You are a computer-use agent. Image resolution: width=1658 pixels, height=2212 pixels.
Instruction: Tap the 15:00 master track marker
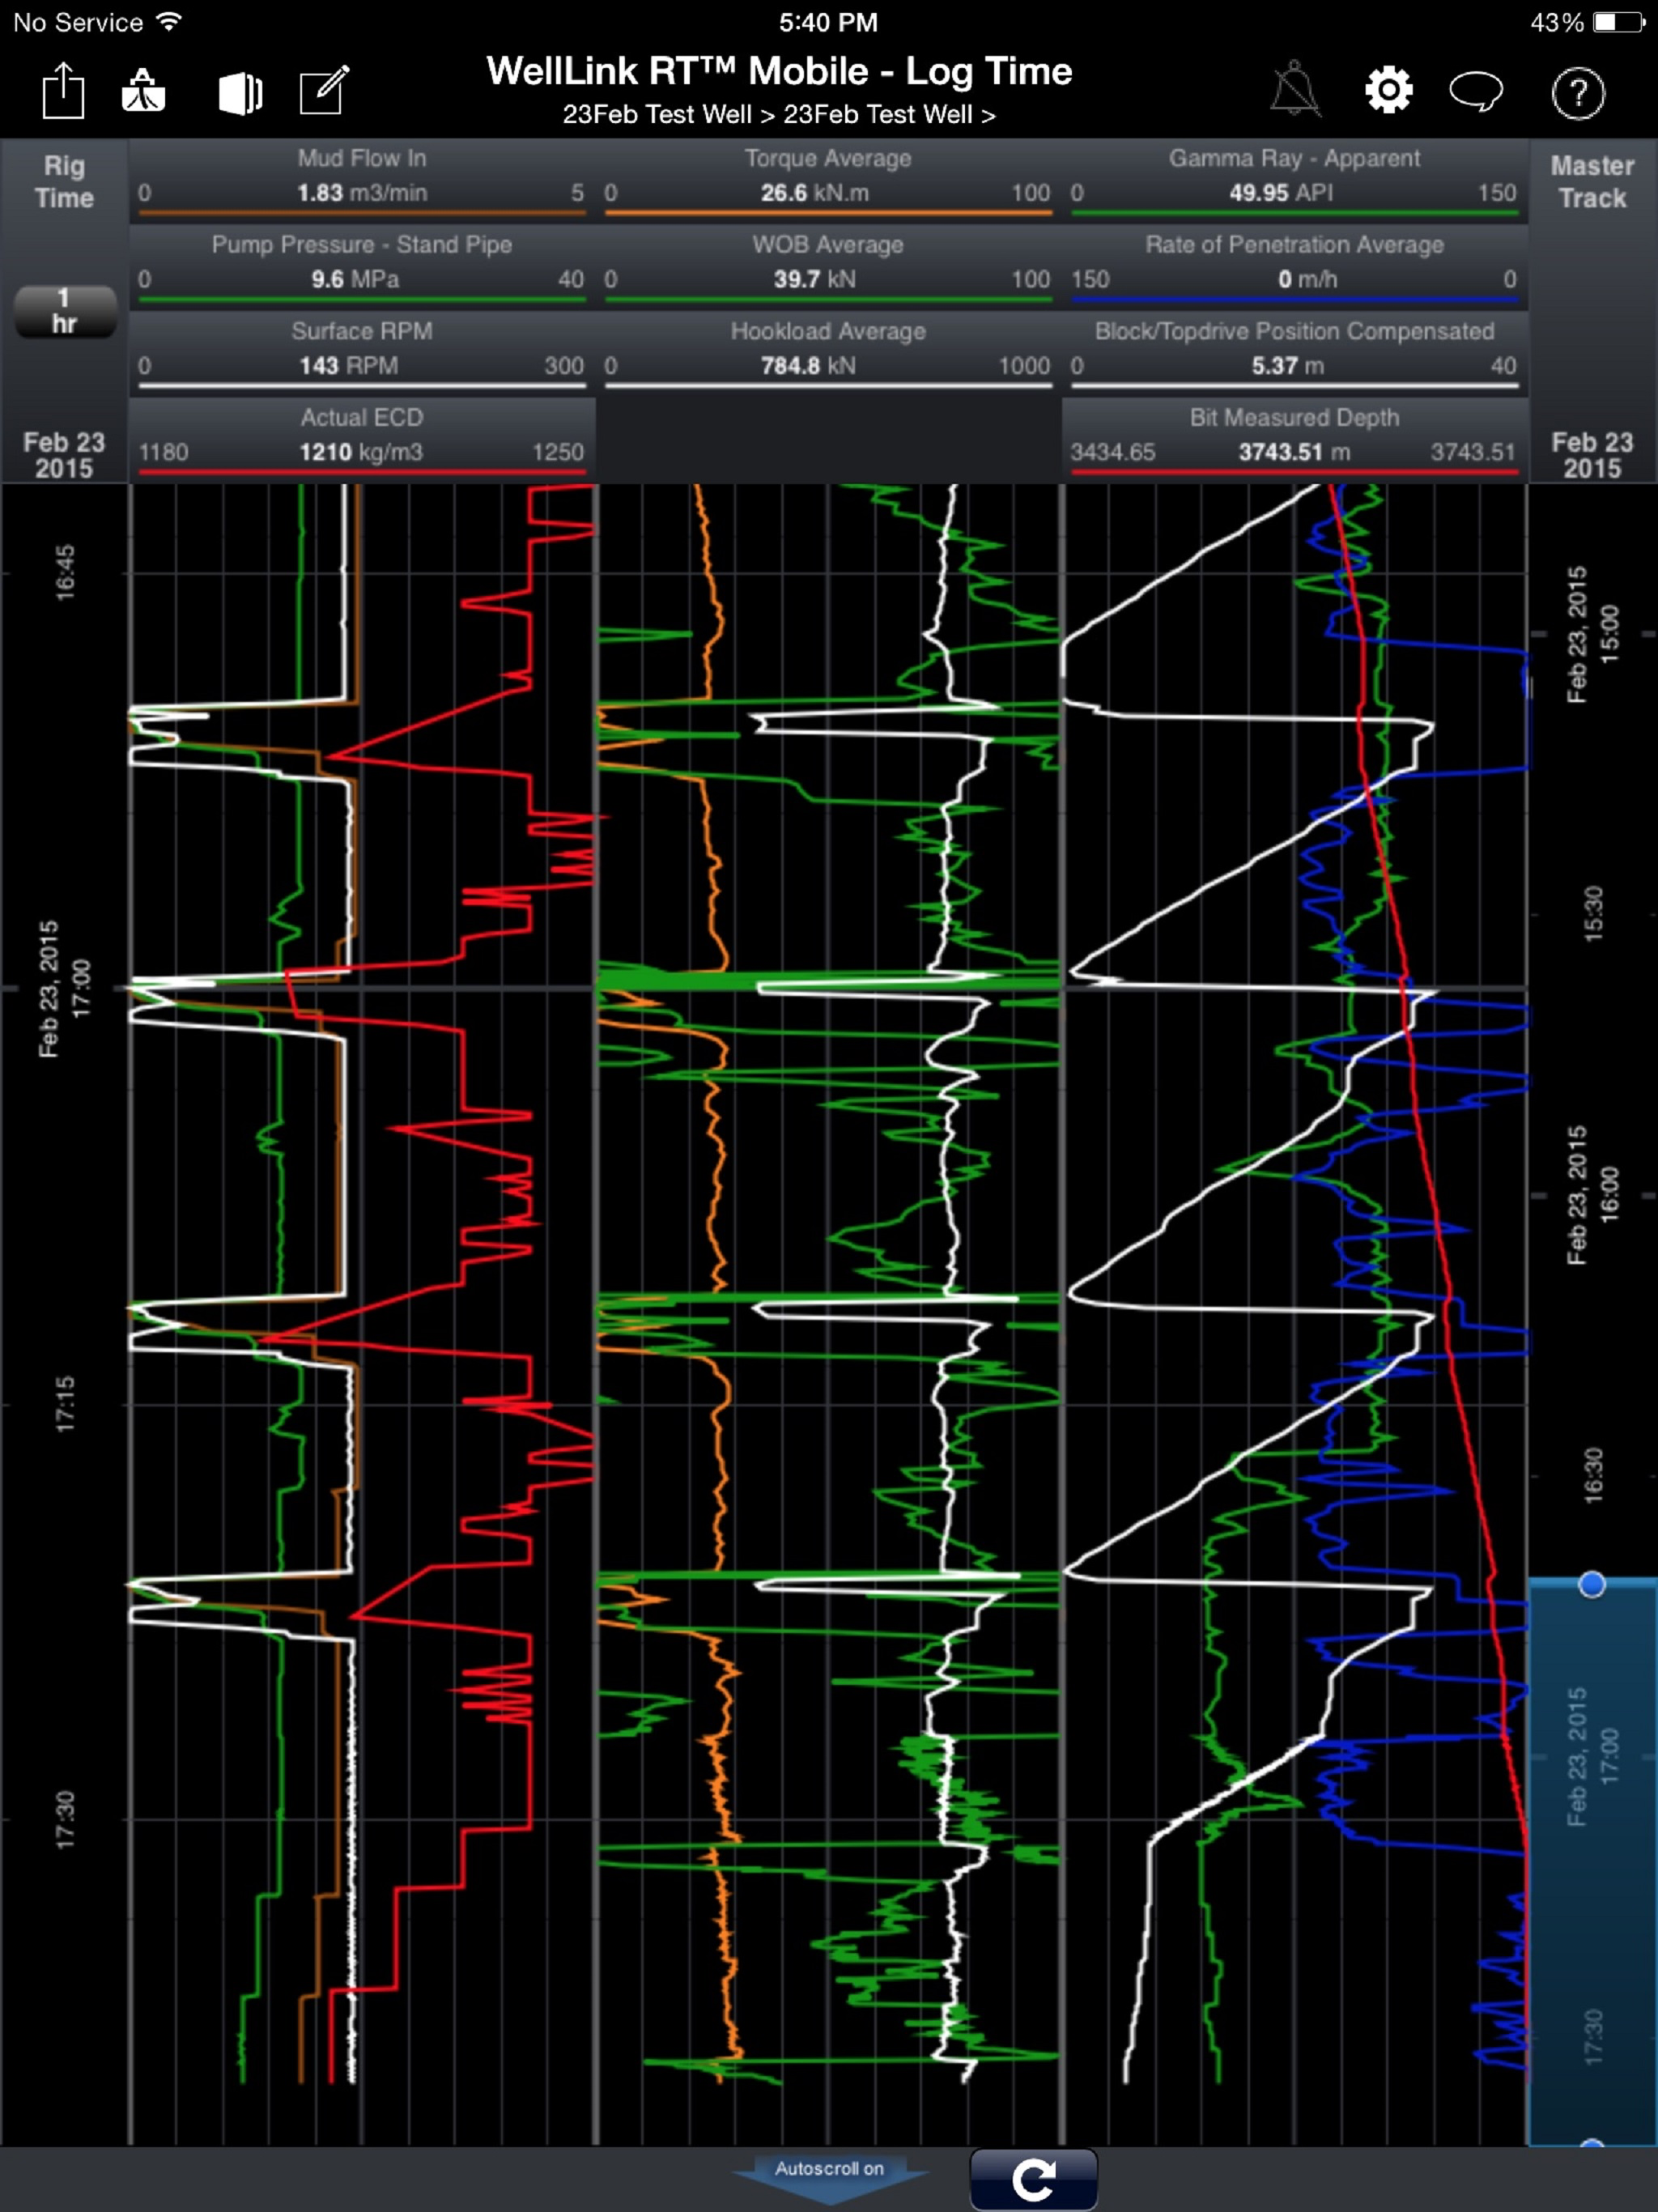click(x=1592, y=634)
